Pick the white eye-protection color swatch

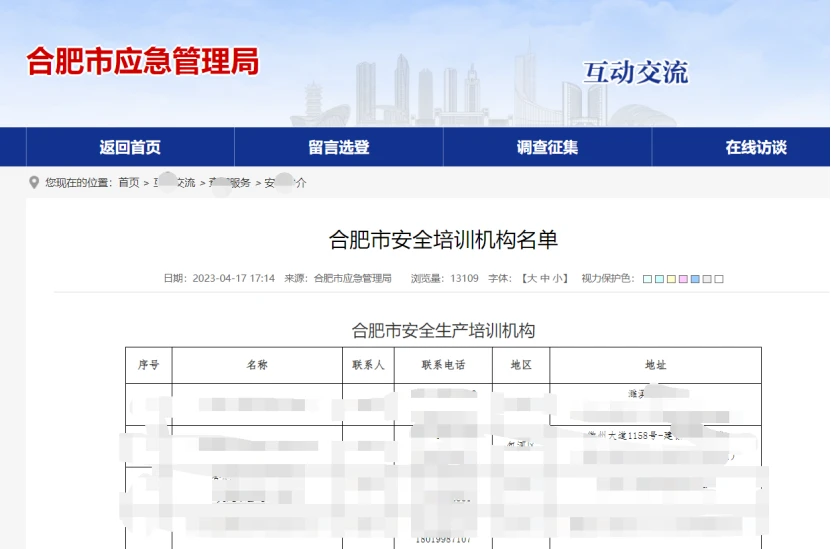point(719,279)
